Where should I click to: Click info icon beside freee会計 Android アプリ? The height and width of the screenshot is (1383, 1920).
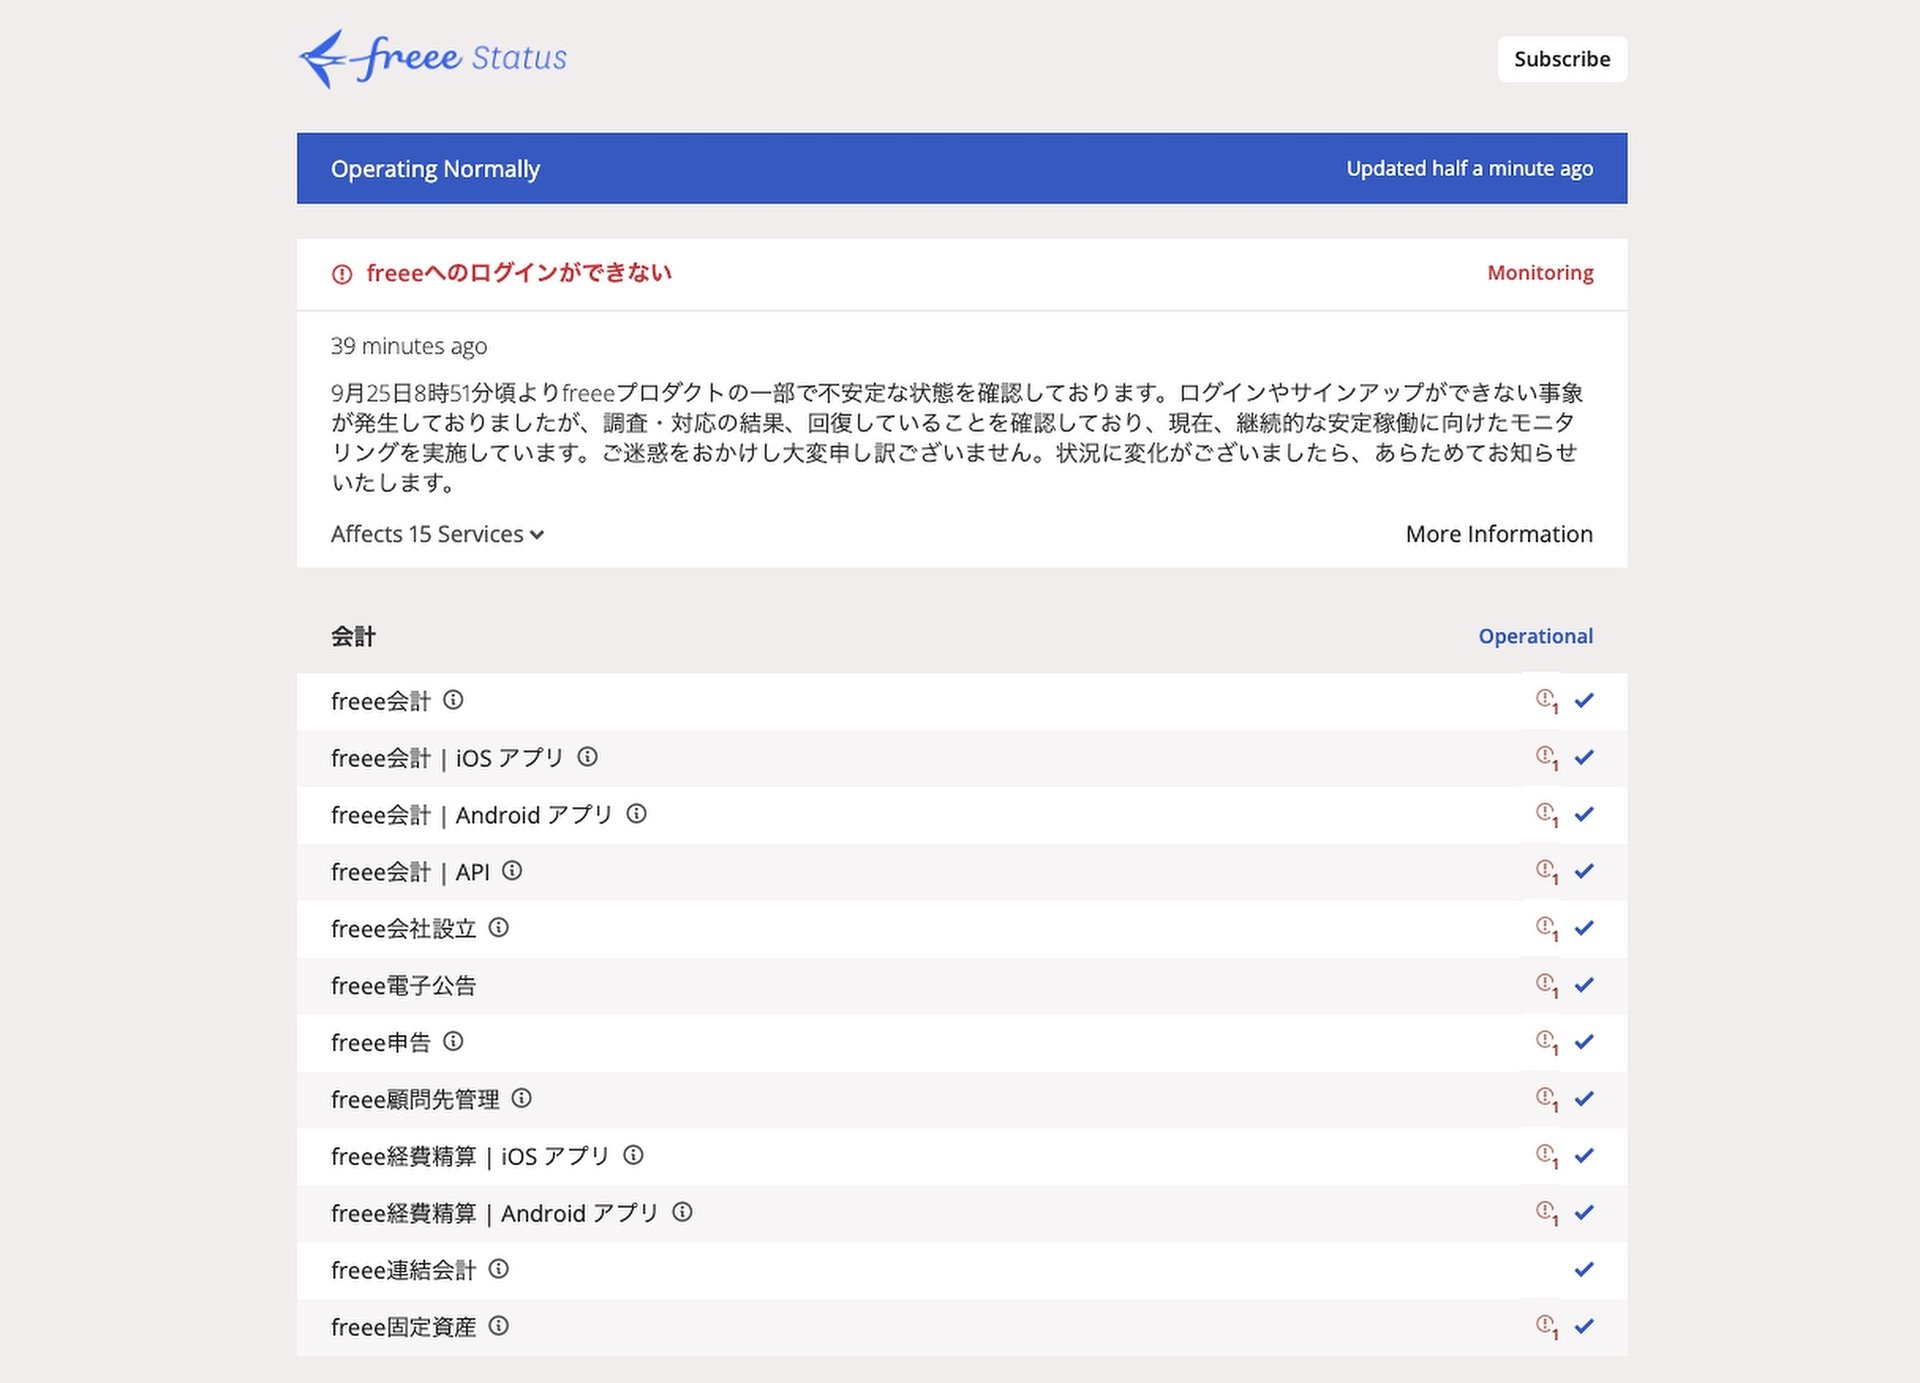pyautogui.click(x=636, y=814)
